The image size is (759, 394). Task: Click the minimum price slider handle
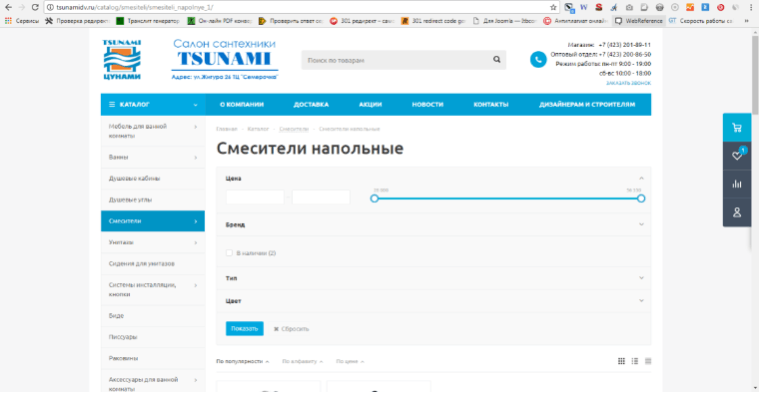click(x=374, y=198)
